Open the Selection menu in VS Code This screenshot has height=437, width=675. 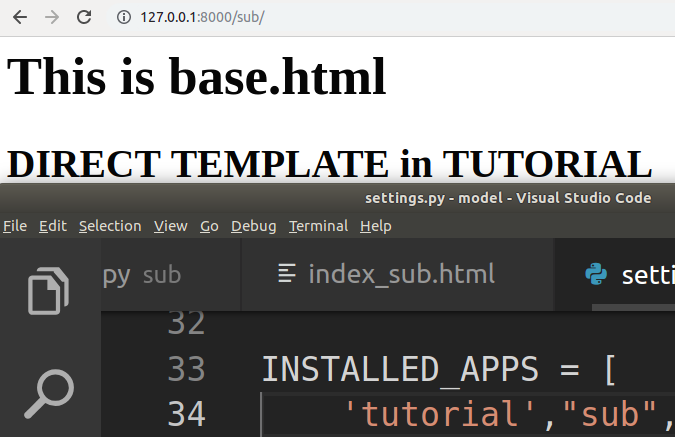110,226
